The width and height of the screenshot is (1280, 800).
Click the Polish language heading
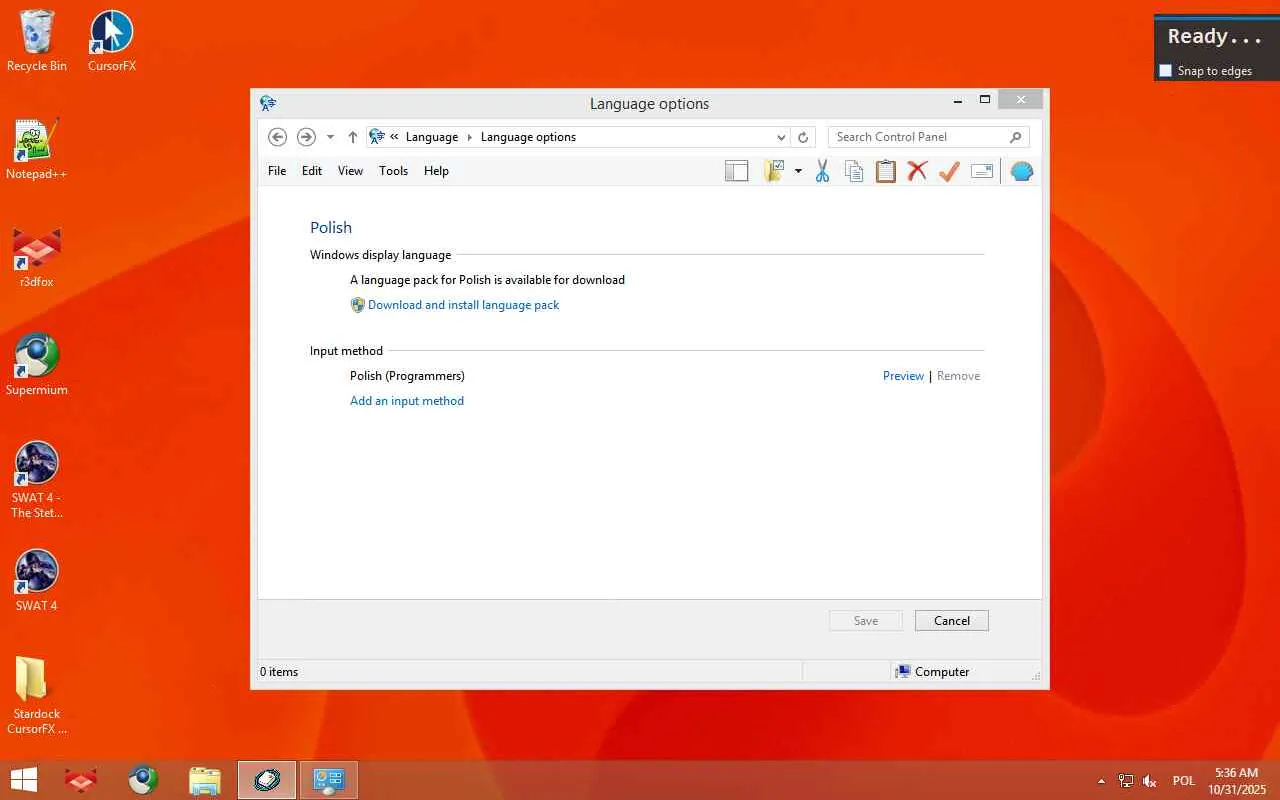coord(331,228)
